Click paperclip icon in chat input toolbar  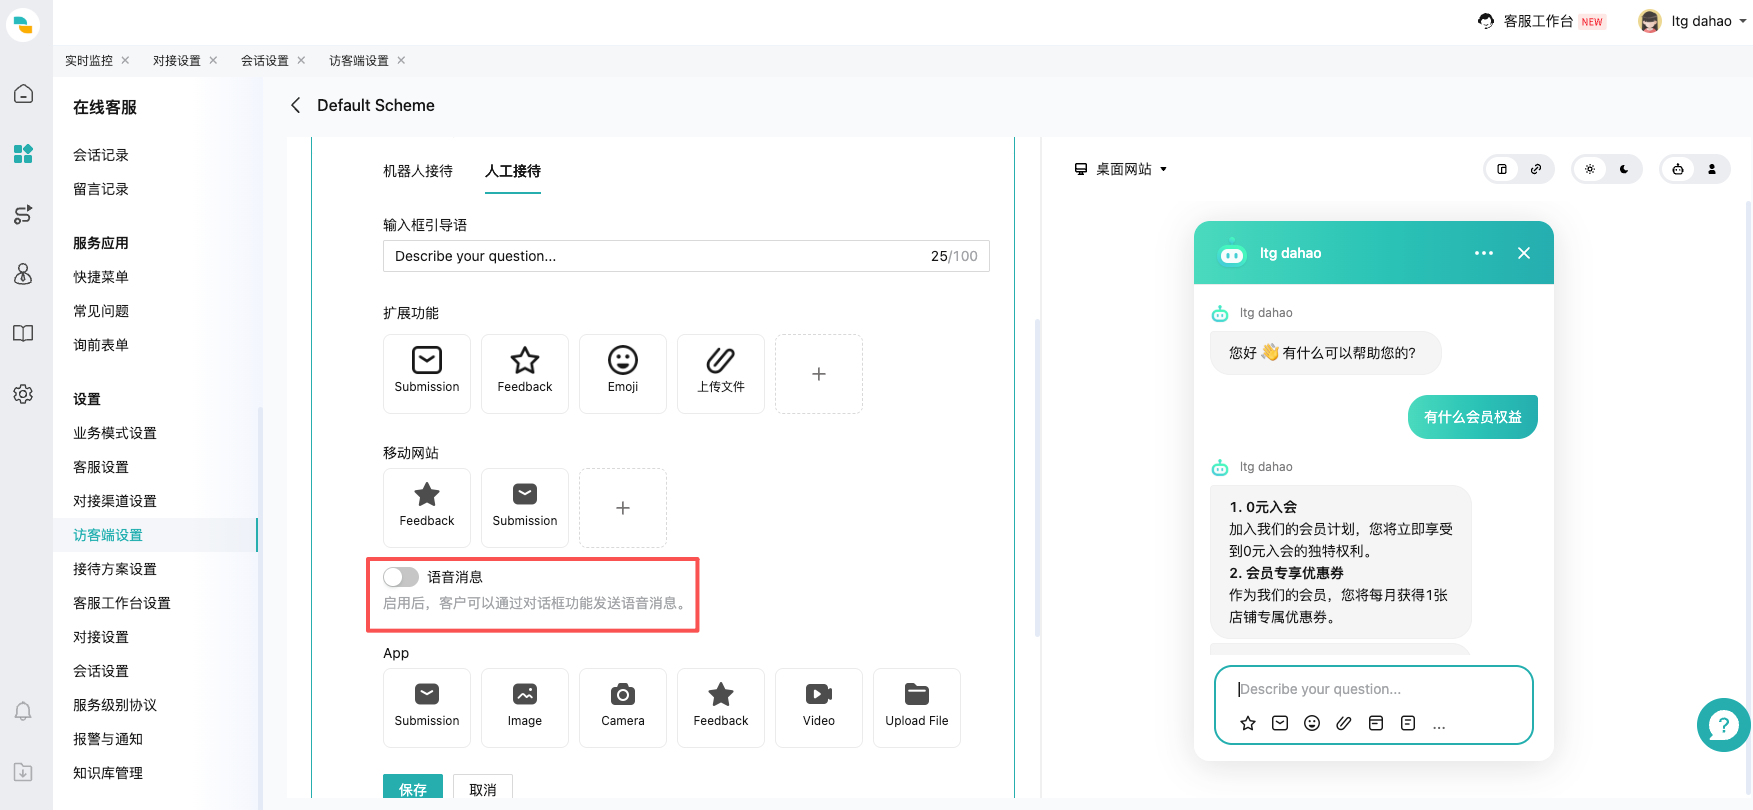click(x=1344, y=723)
